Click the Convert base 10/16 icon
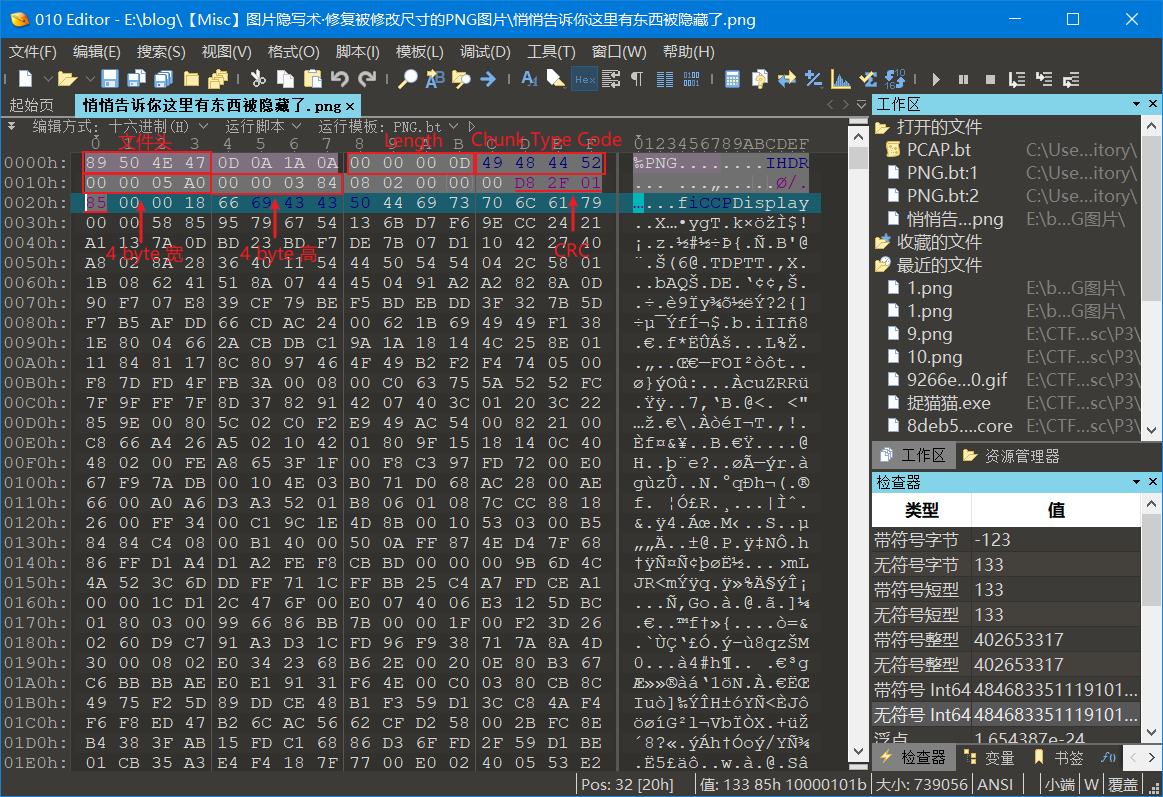The width and height of the screenshot is (1163, 797). click(x=895, y=79)
